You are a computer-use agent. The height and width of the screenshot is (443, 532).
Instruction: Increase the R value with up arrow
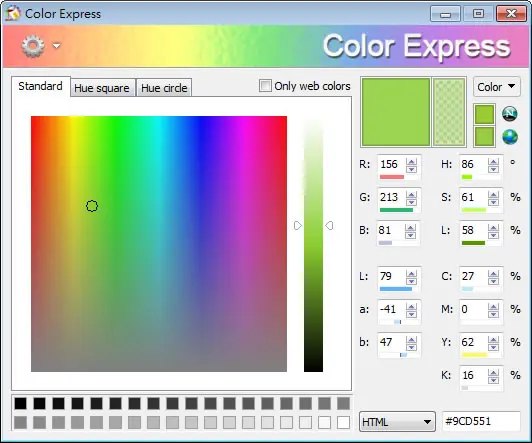411,162
